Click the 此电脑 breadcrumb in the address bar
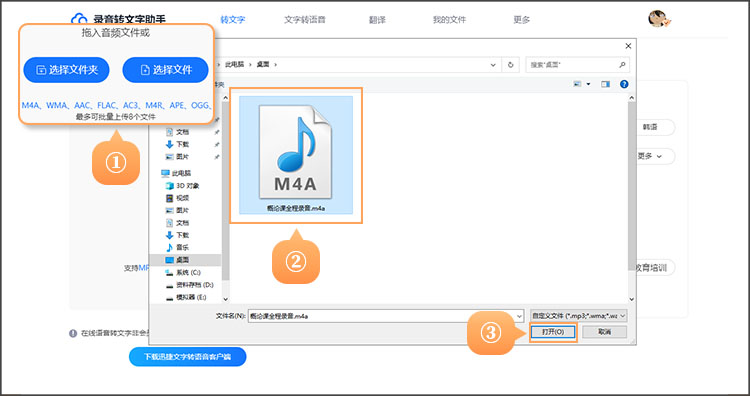 (234, 65)
